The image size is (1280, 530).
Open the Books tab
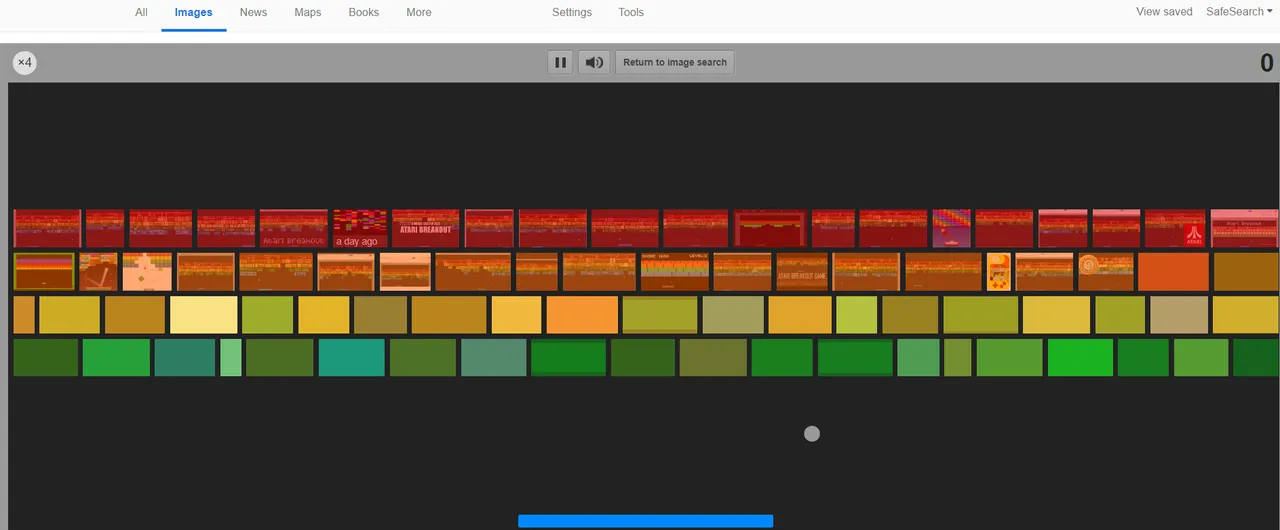click(364, 12)
